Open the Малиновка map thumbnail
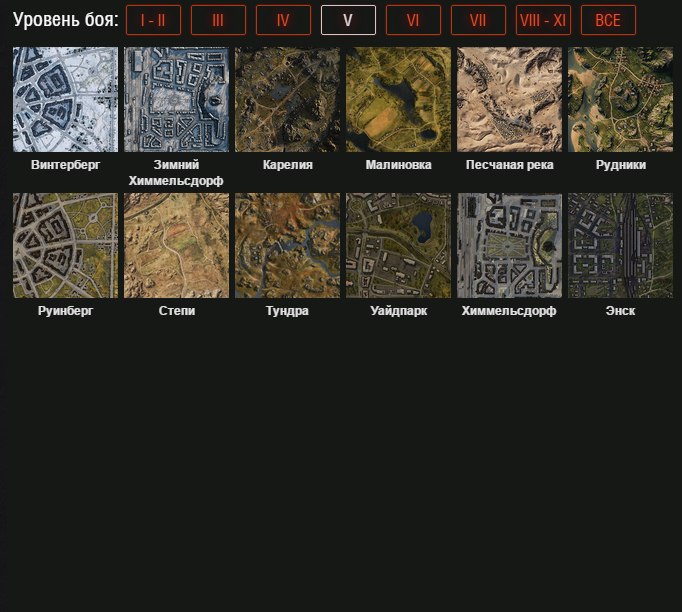 pos(398,100)
